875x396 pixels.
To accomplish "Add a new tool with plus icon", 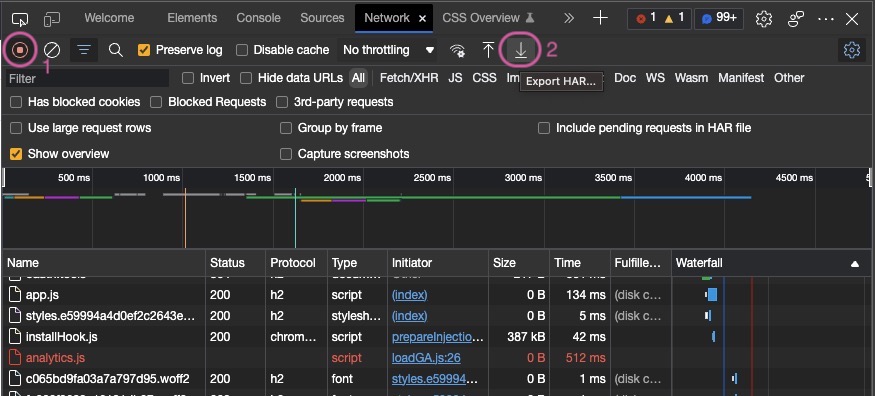I will (600, 18).
